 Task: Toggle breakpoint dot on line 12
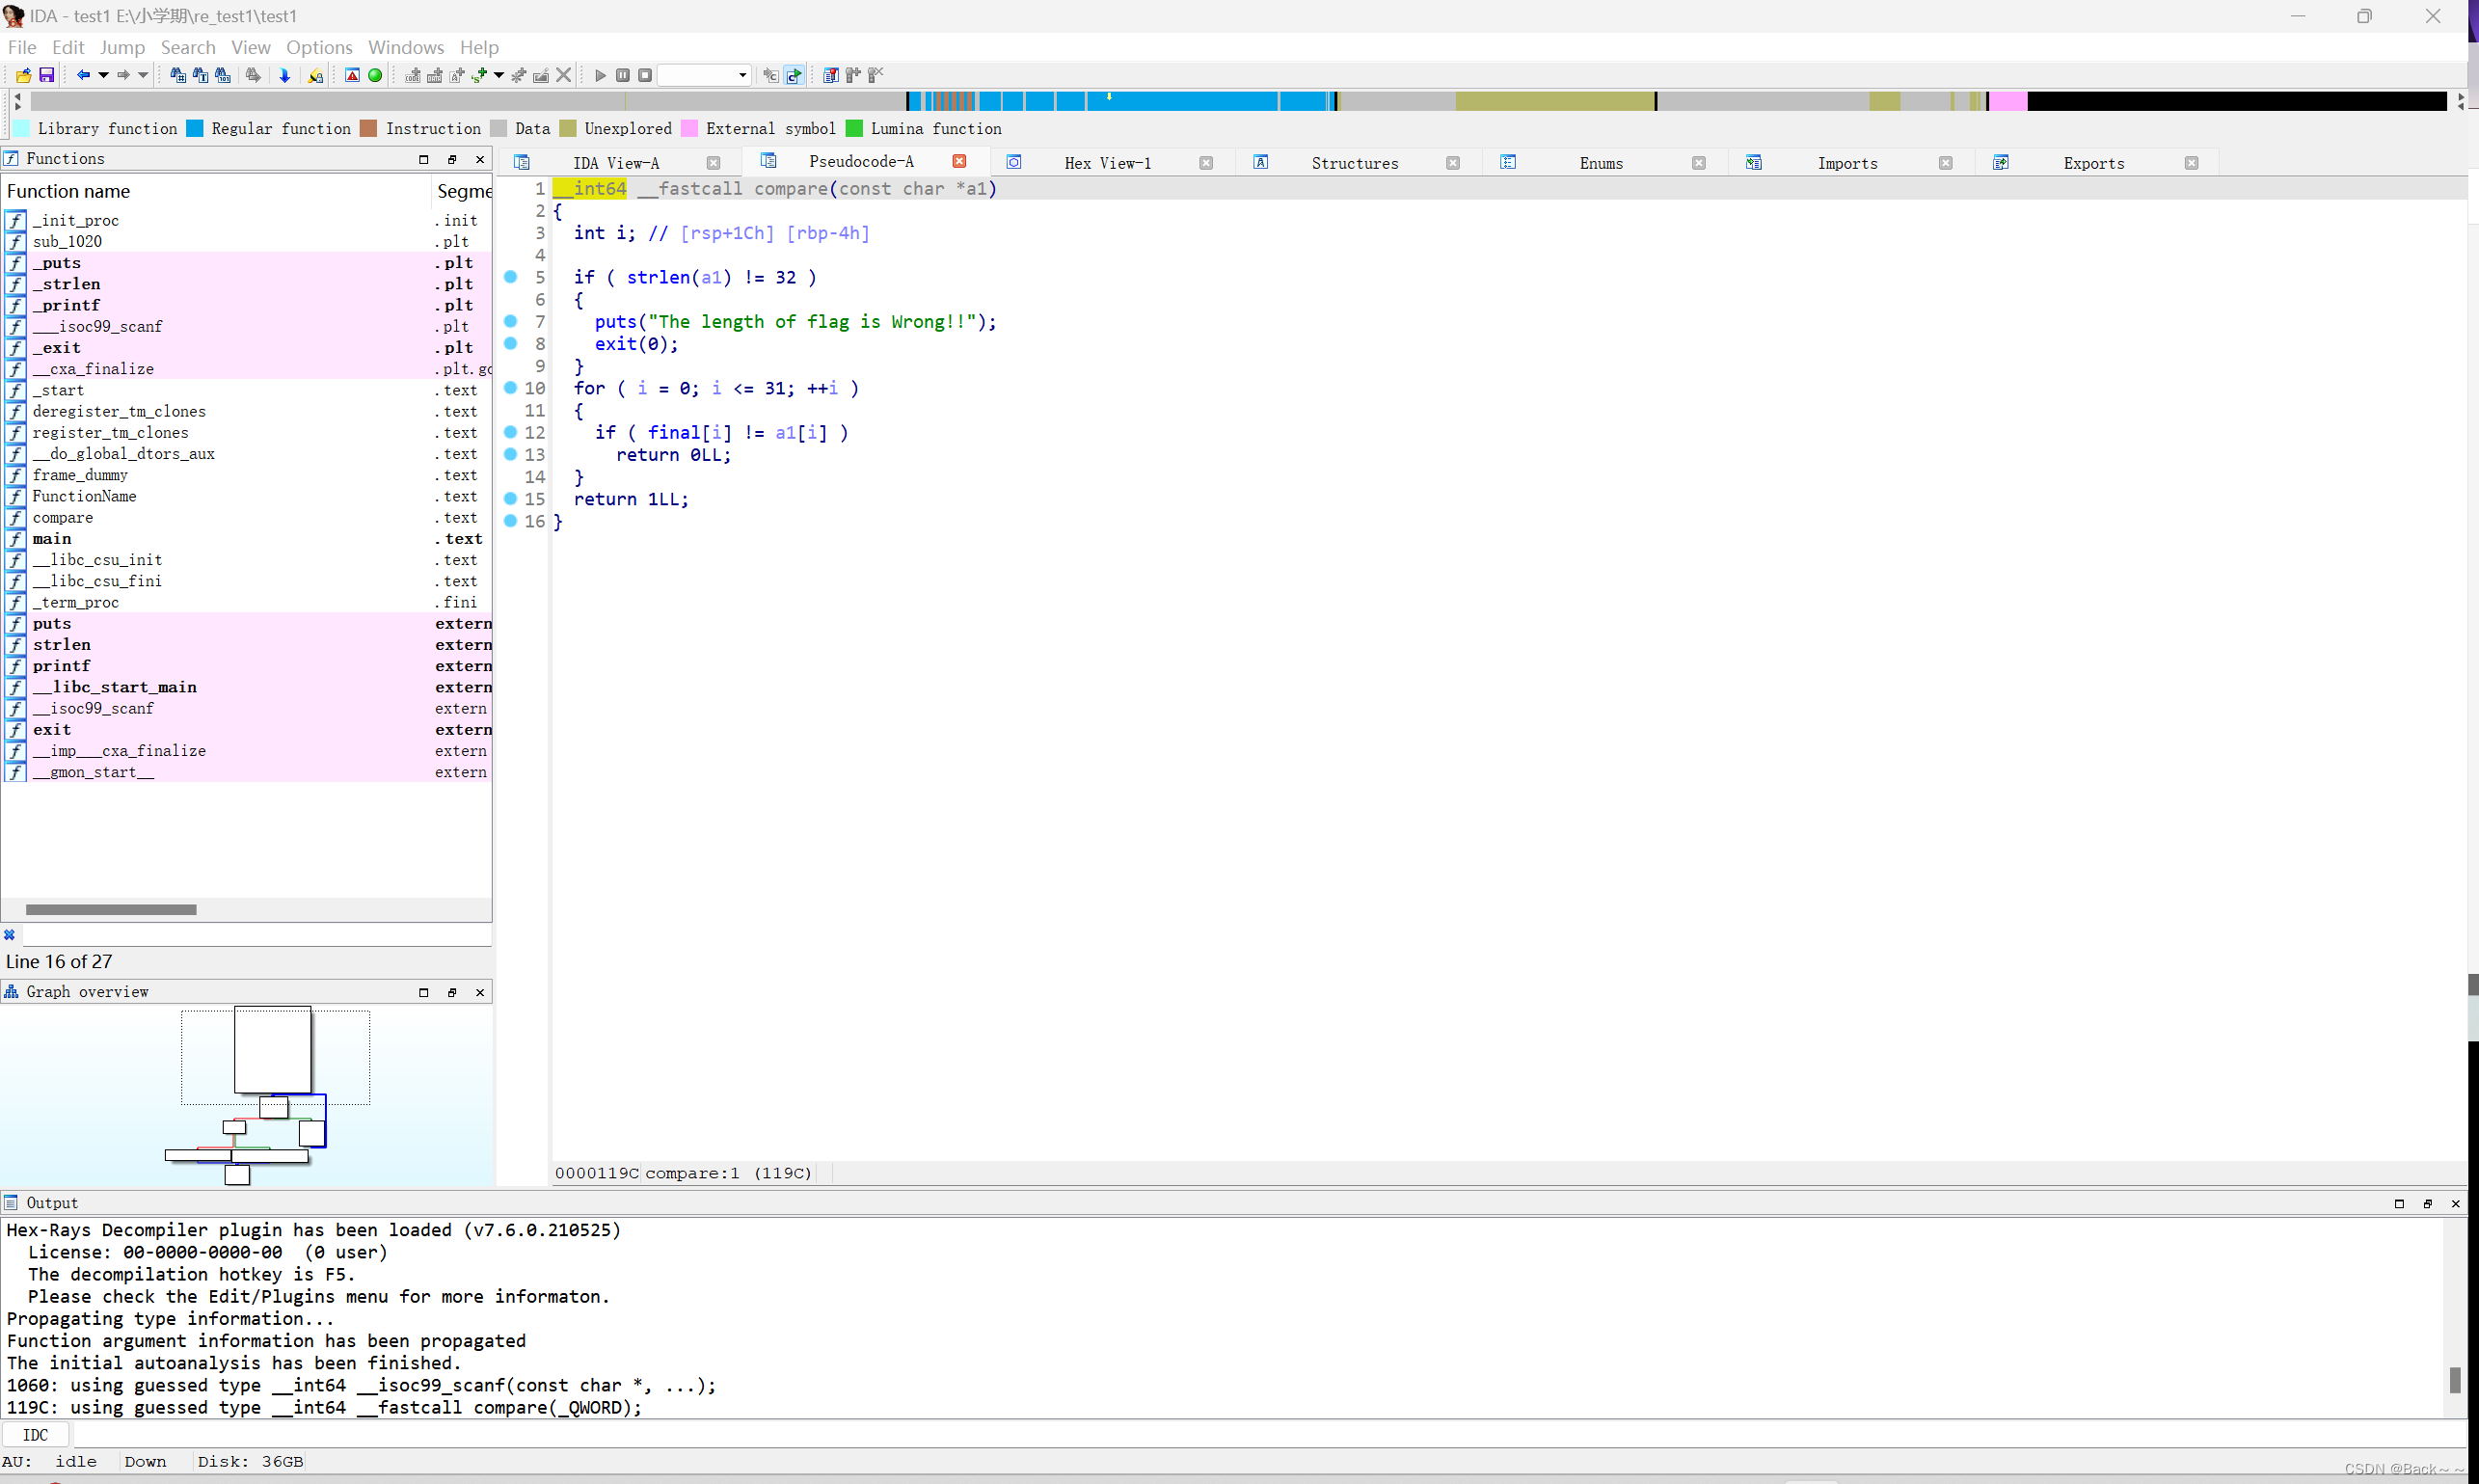(511, 432)
